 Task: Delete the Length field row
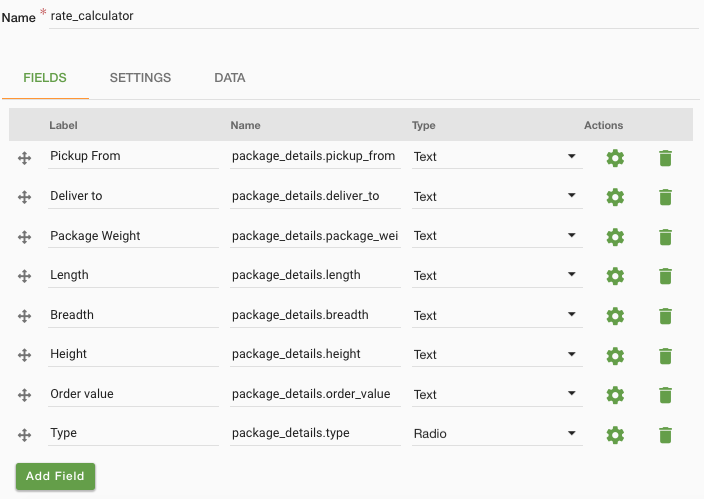point(665,276)
